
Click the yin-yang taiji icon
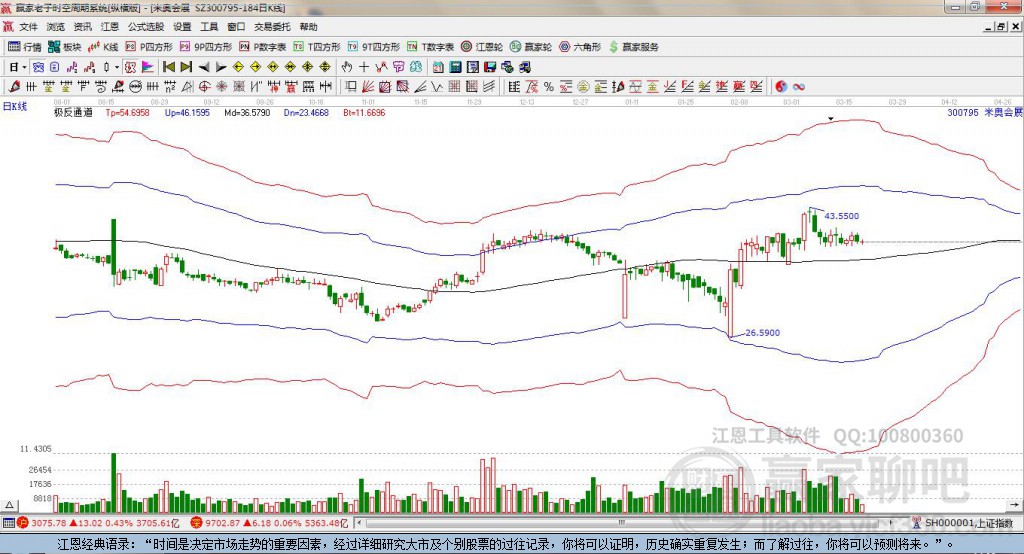coord(781,86)
